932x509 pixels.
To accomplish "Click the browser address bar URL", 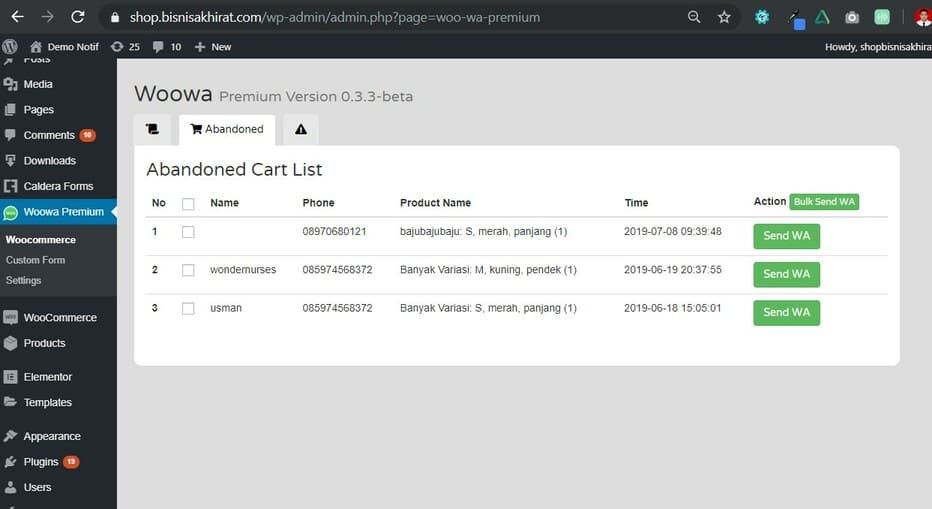I will point(335,17).
